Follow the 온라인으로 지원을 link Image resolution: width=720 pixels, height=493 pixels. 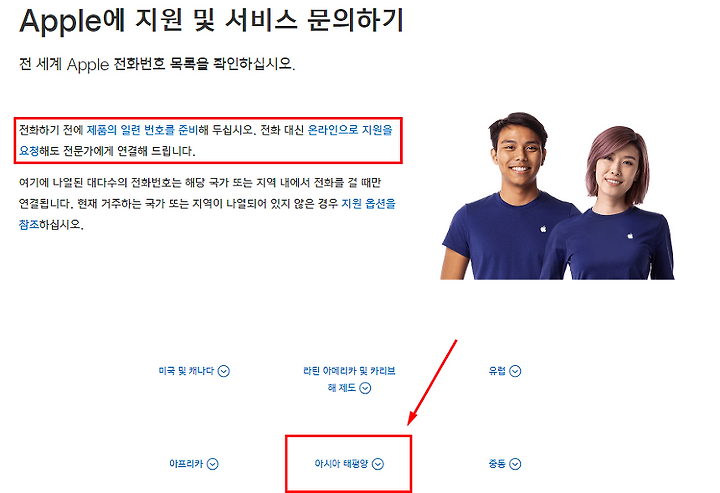350,130
